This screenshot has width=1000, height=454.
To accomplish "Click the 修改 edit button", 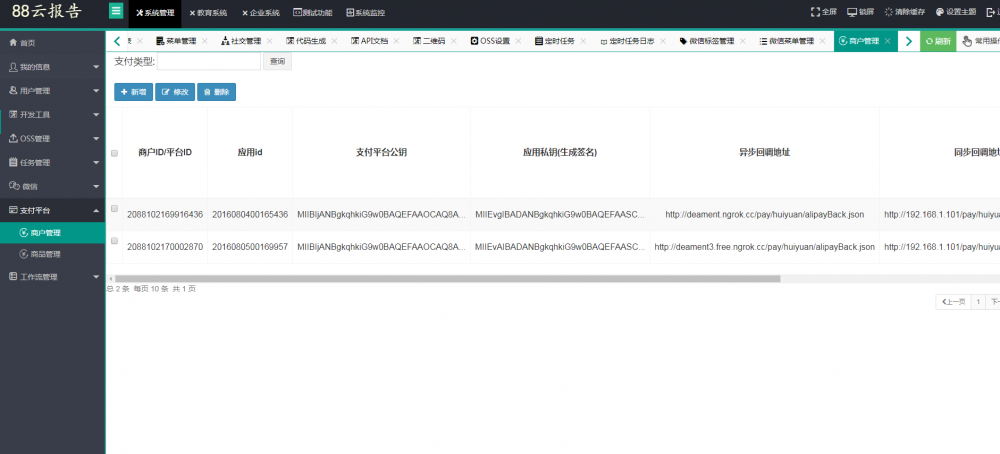I will coord(175,92).
